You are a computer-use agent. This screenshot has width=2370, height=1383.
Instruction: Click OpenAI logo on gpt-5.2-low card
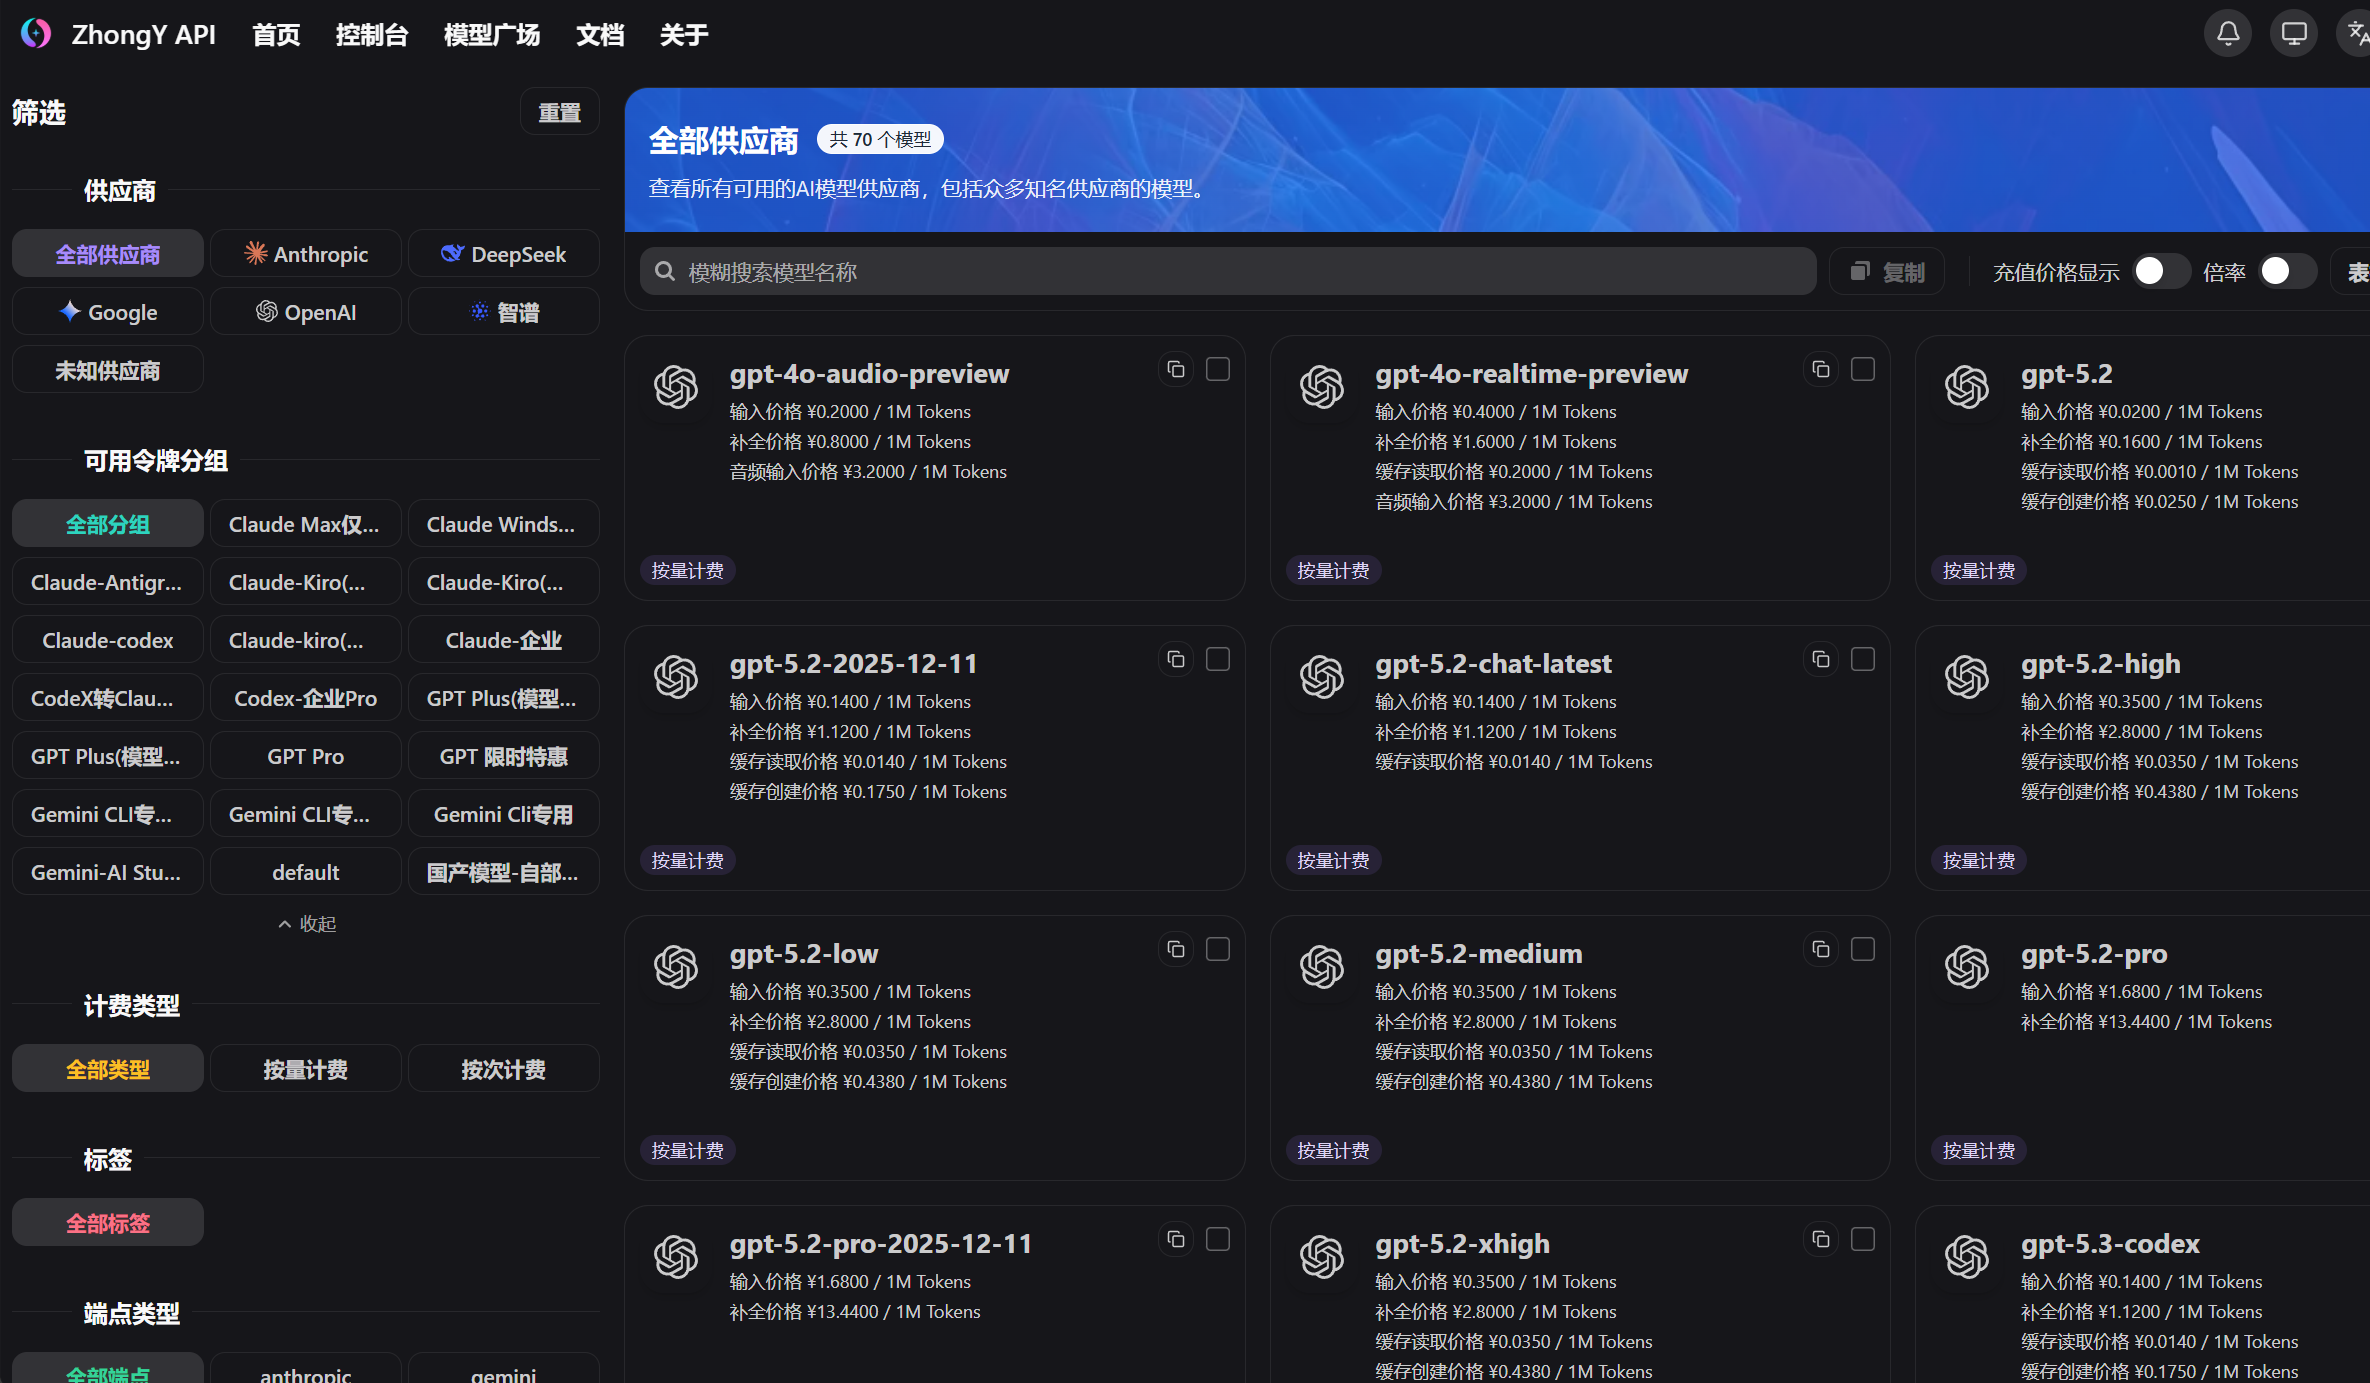pyautogui.click(x=676, y=967)
